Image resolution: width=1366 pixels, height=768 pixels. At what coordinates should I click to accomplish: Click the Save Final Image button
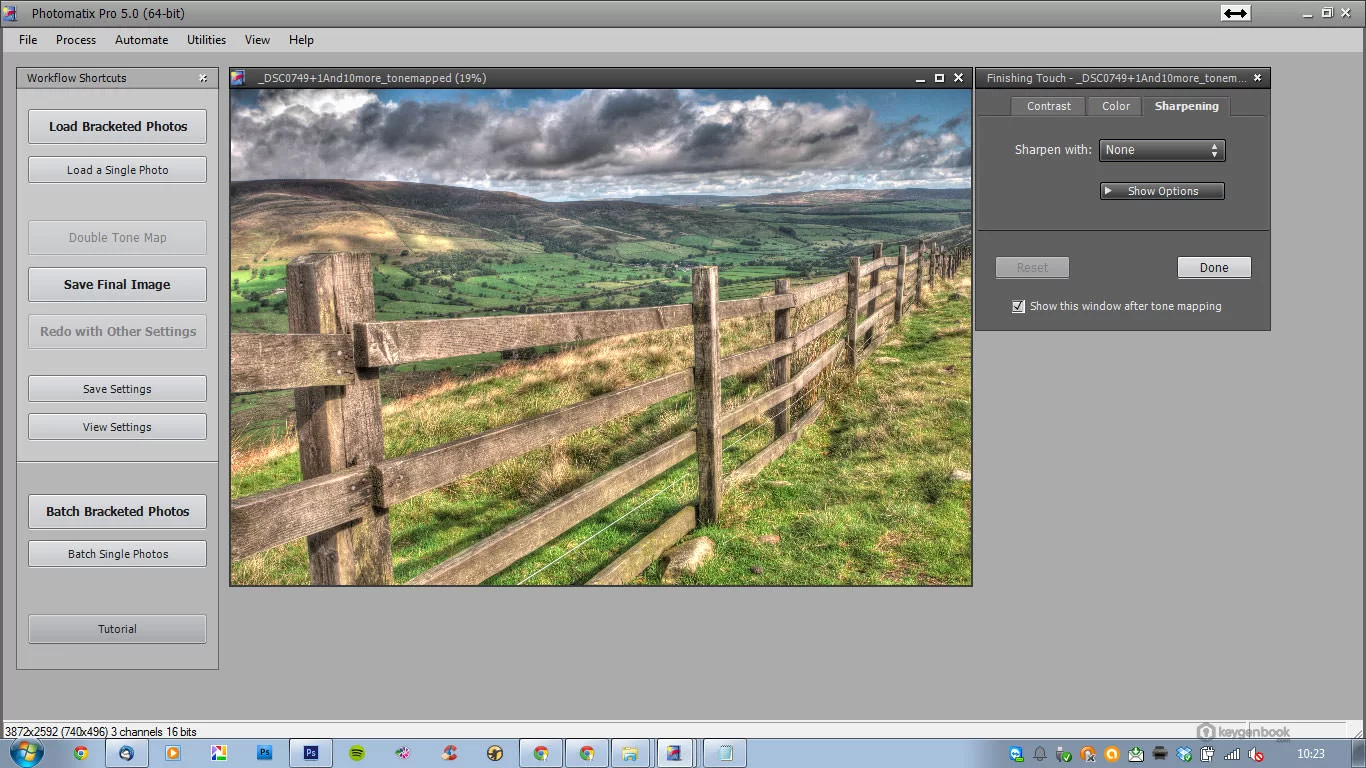[x=117, y=285]
